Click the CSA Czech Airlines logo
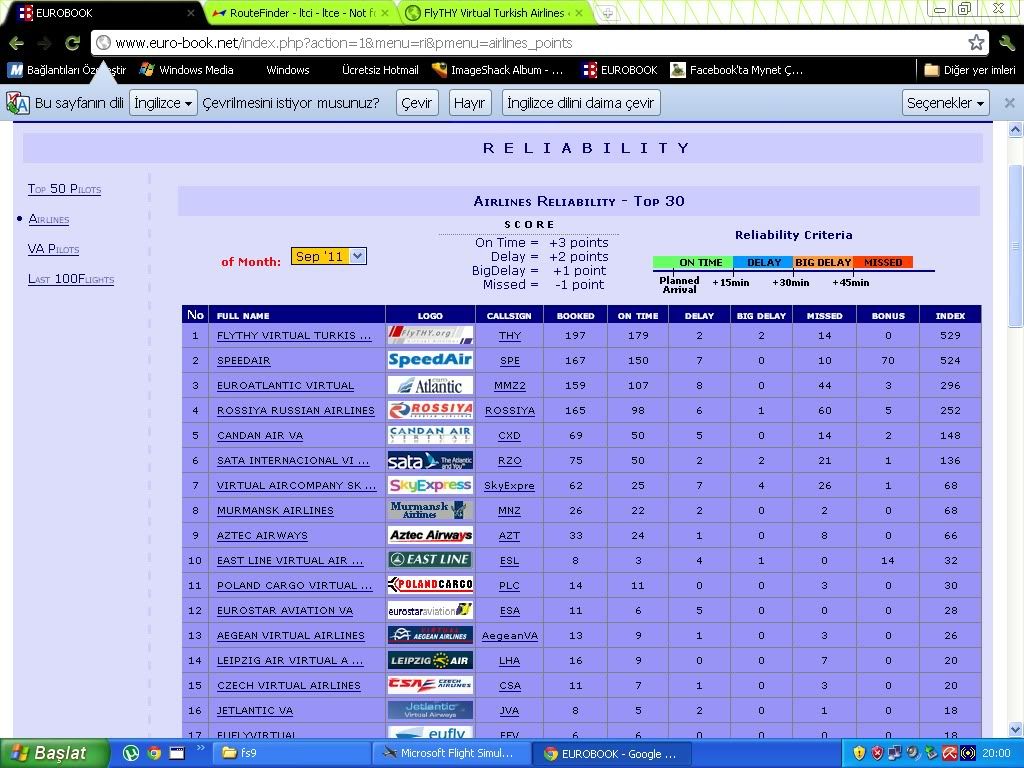Screen dimensions: 1024x768 (x=430, y=685)
